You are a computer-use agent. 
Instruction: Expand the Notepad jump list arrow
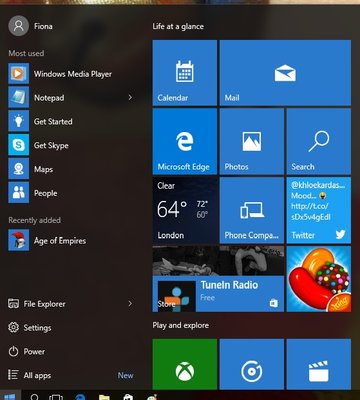130,97
